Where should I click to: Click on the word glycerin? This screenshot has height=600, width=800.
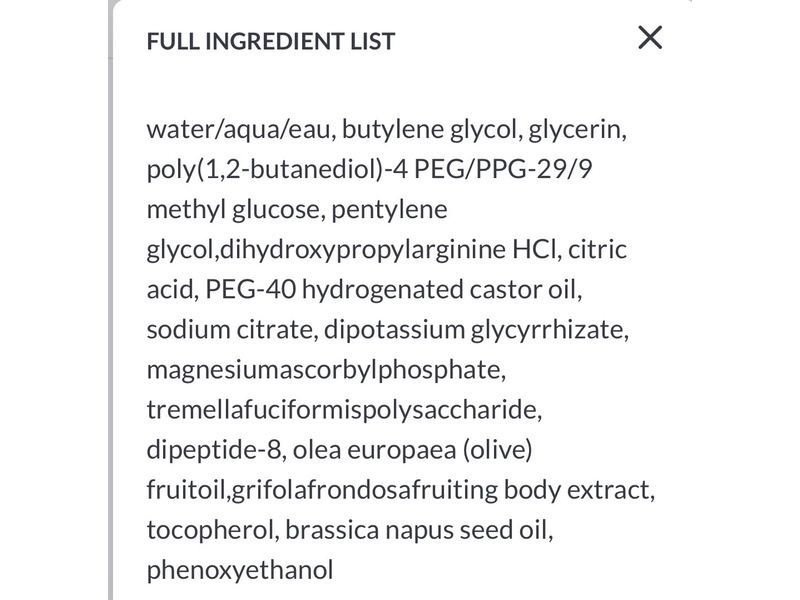(584, 128)
